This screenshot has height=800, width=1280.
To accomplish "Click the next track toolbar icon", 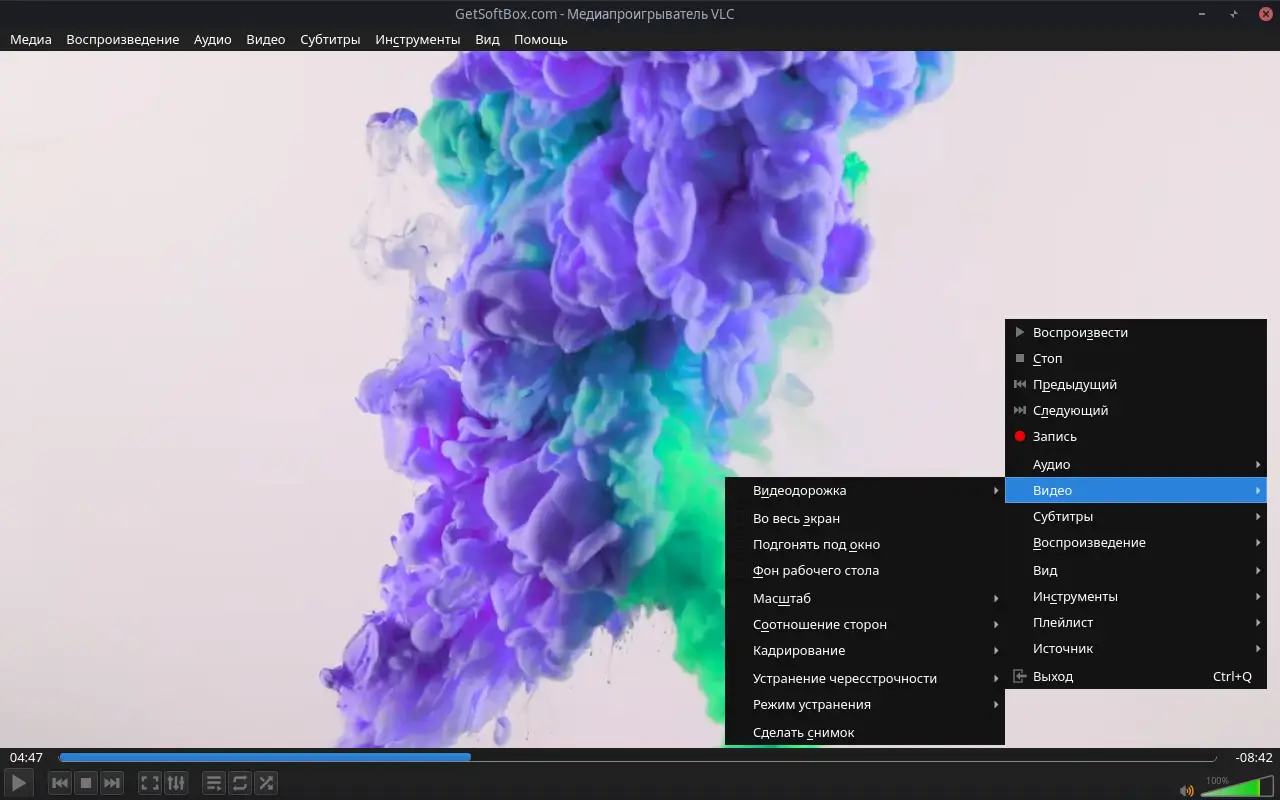I will tap(112, 783).
